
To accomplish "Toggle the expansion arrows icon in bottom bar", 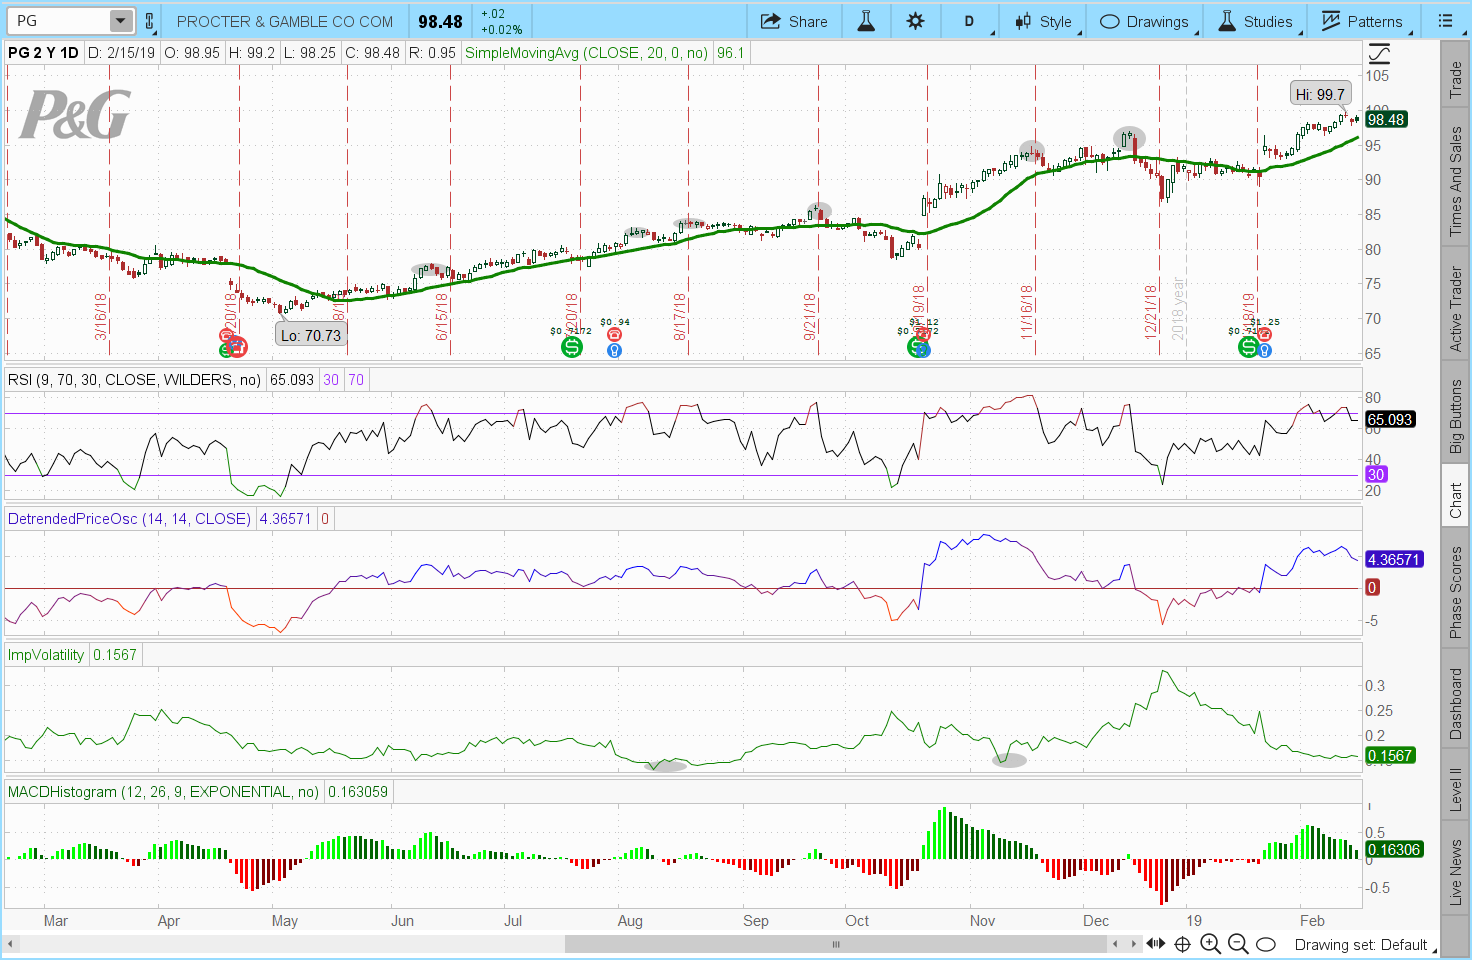I will tap(1156, 944).
